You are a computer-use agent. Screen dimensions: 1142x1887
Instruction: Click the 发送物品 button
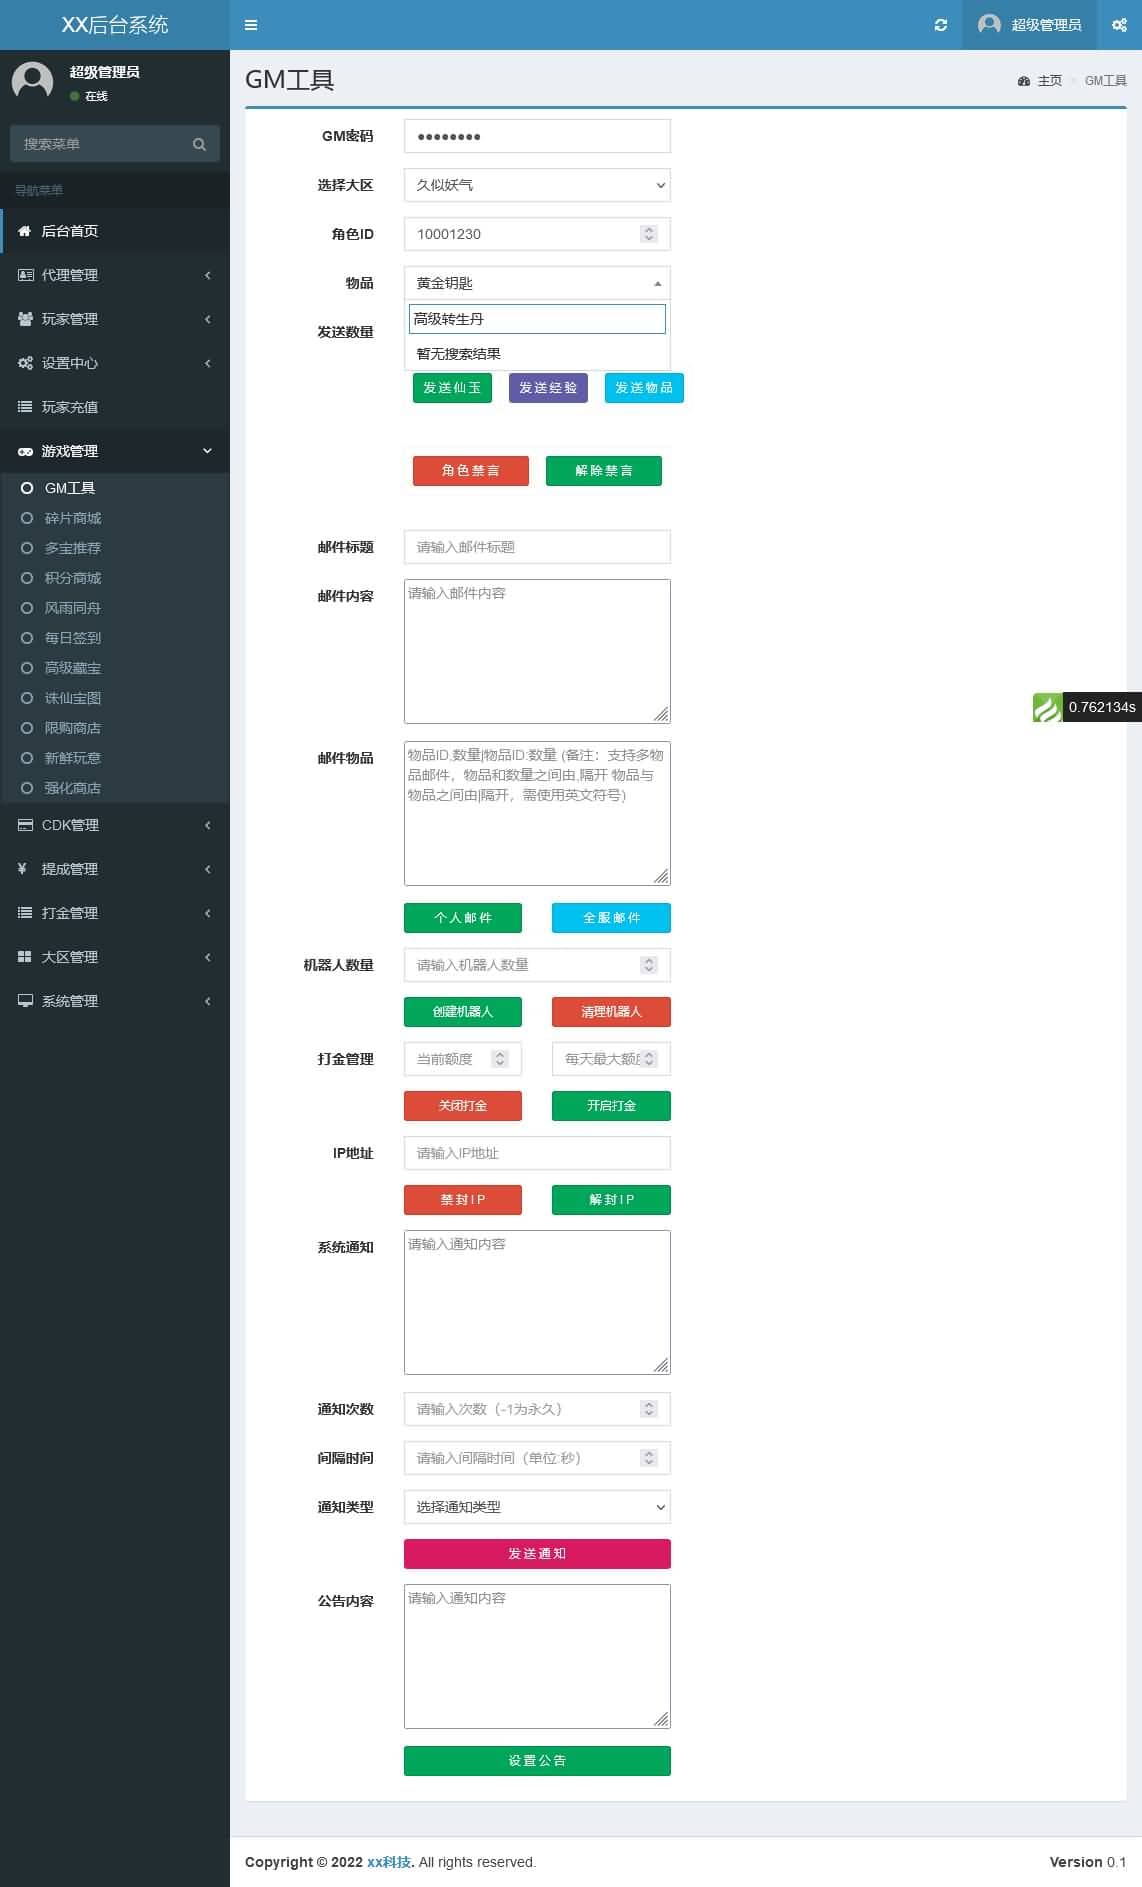tap(644, 388)
